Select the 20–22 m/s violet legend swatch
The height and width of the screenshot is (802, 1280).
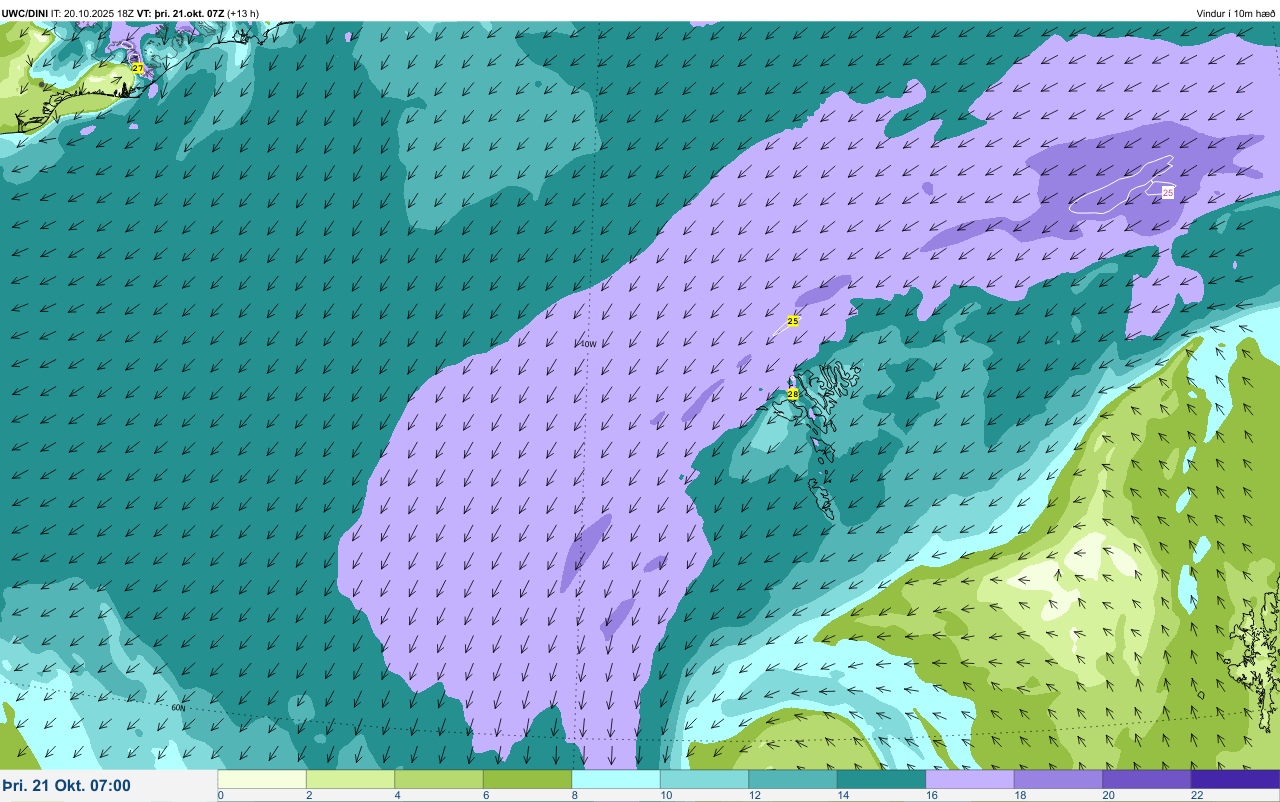tap(1147, 779)
